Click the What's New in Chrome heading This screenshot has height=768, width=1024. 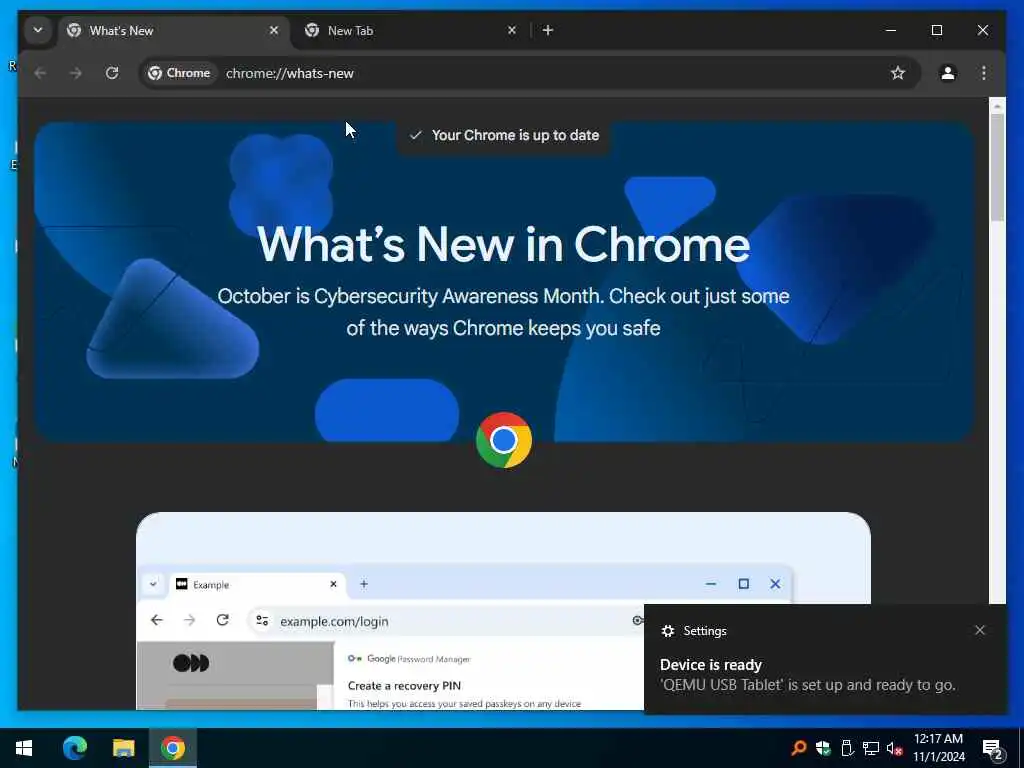504,245
